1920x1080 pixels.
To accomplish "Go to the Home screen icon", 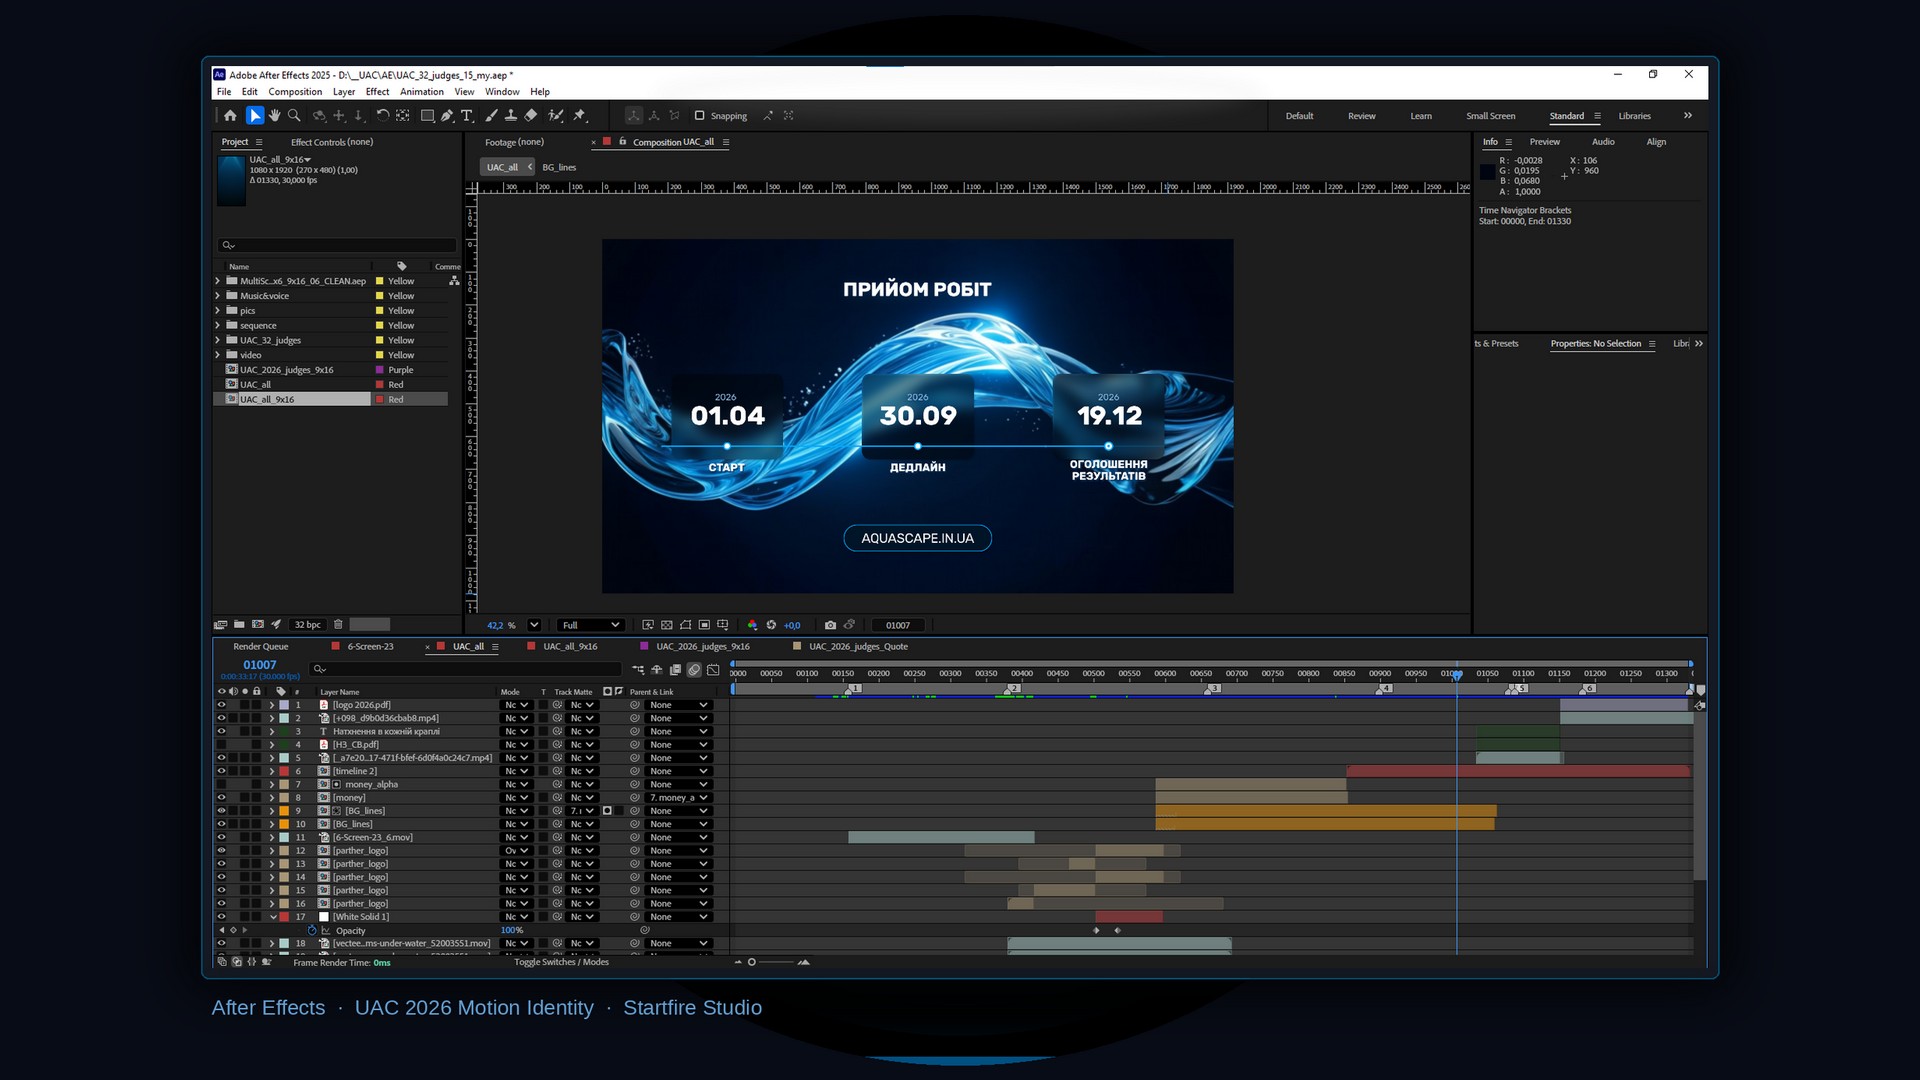I will (x=230, y=116).
